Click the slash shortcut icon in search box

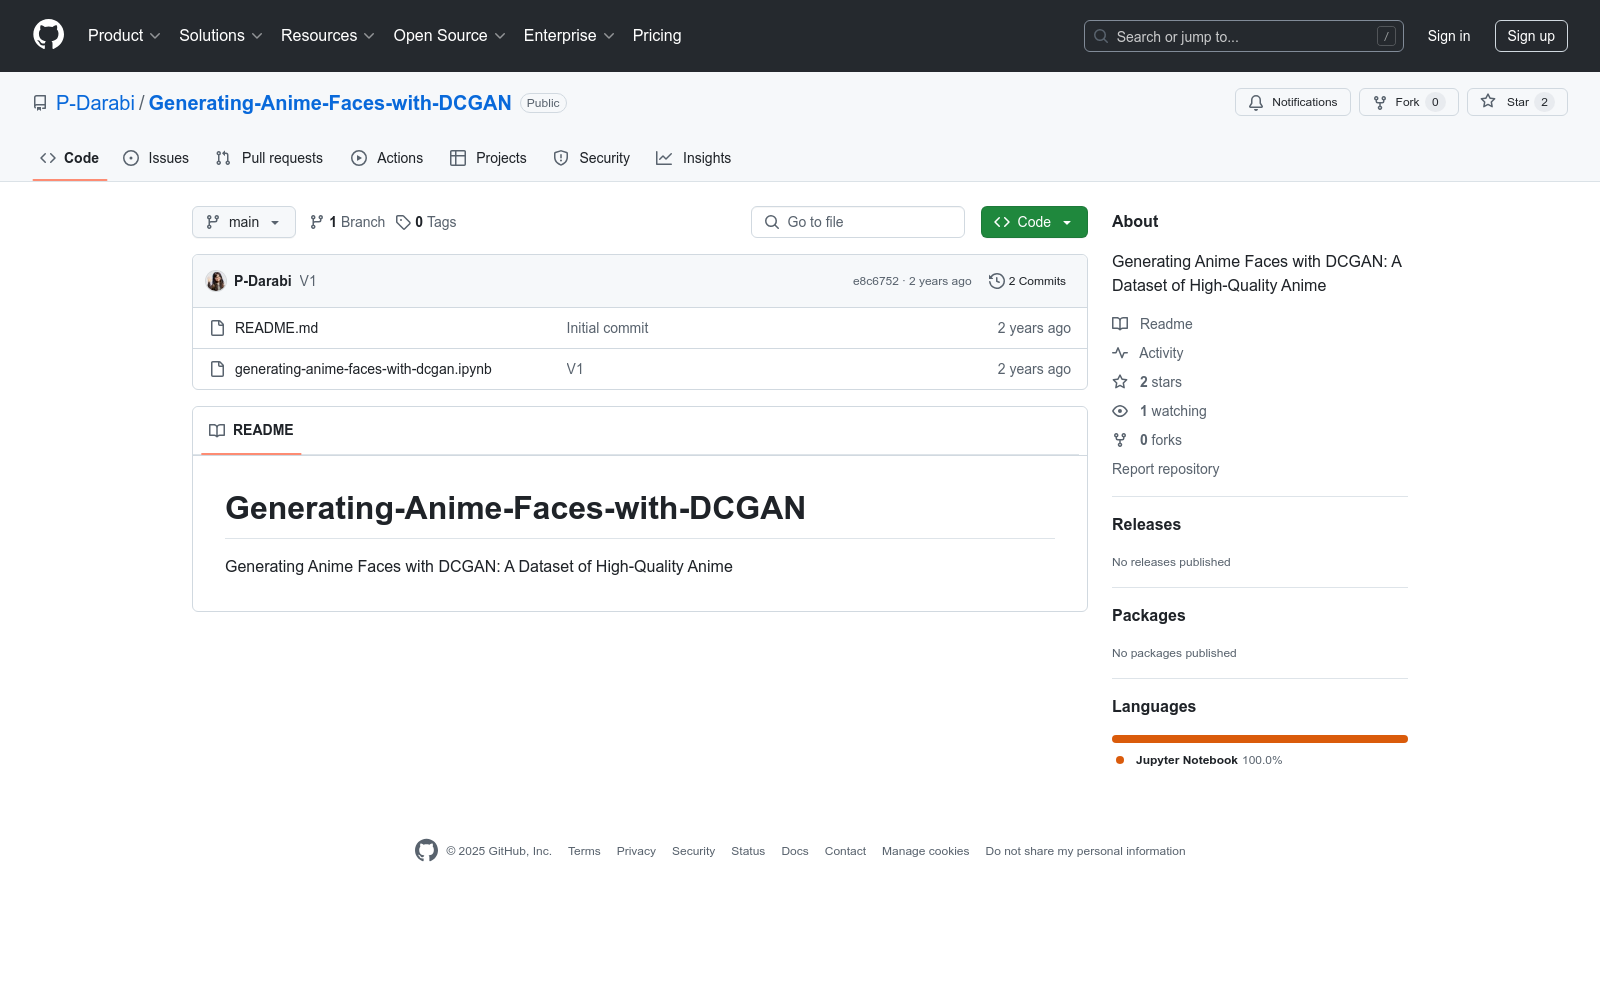tap(1386, 36)
